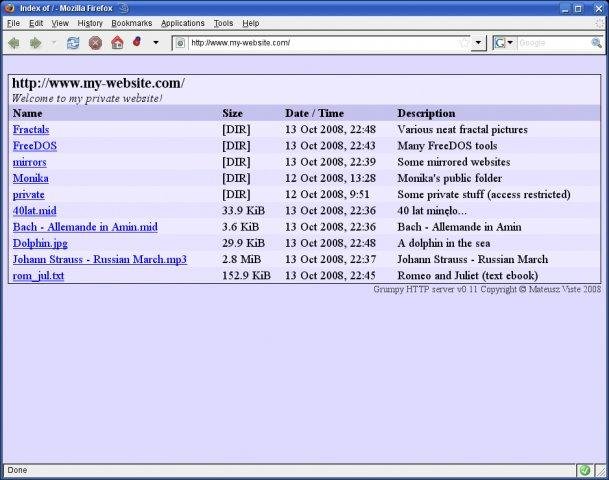This screenshot has height=480, width=609.
Task: Click the Back arrow button
Action: (14, 43)
